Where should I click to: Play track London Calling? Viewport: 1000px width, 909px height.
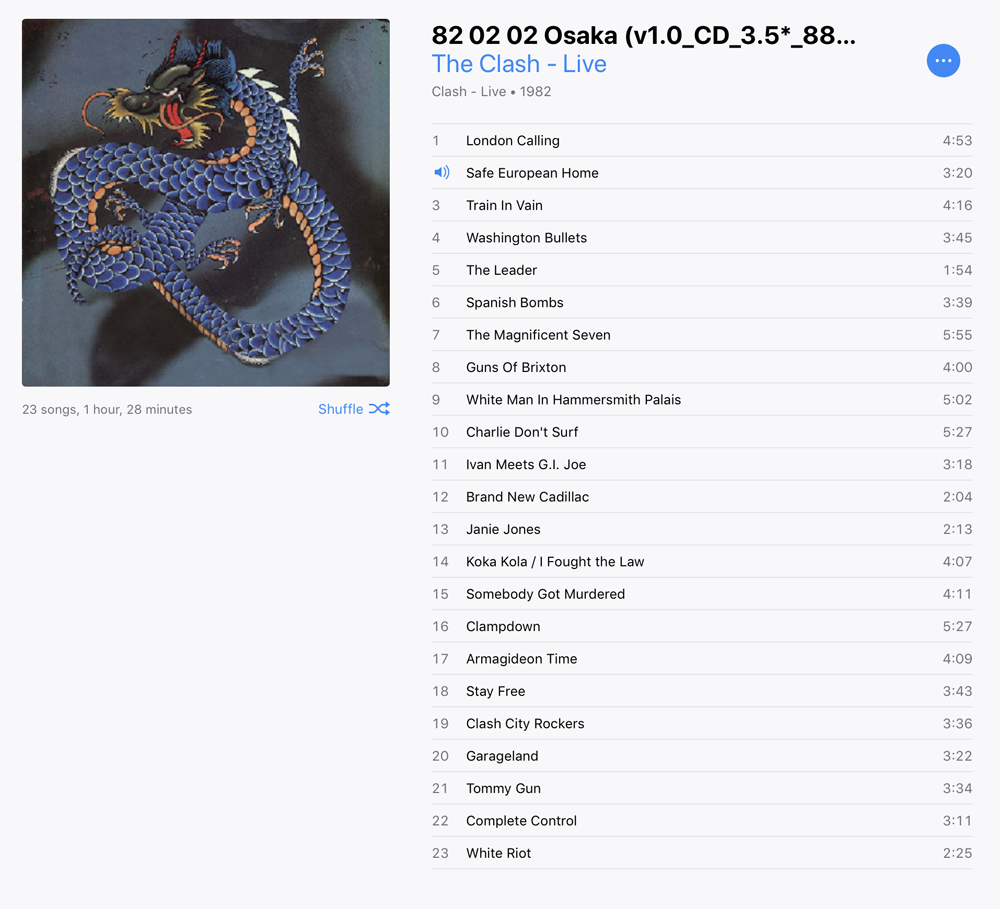(x=702, y=140)
